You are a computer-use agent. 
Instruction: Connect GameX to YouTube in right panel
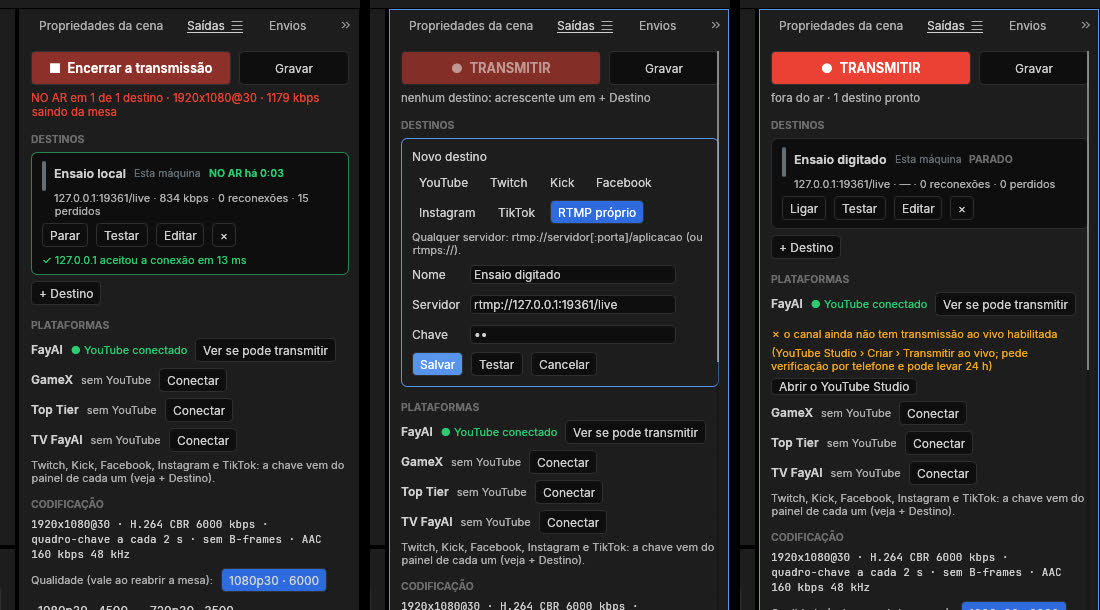[933, 414]
